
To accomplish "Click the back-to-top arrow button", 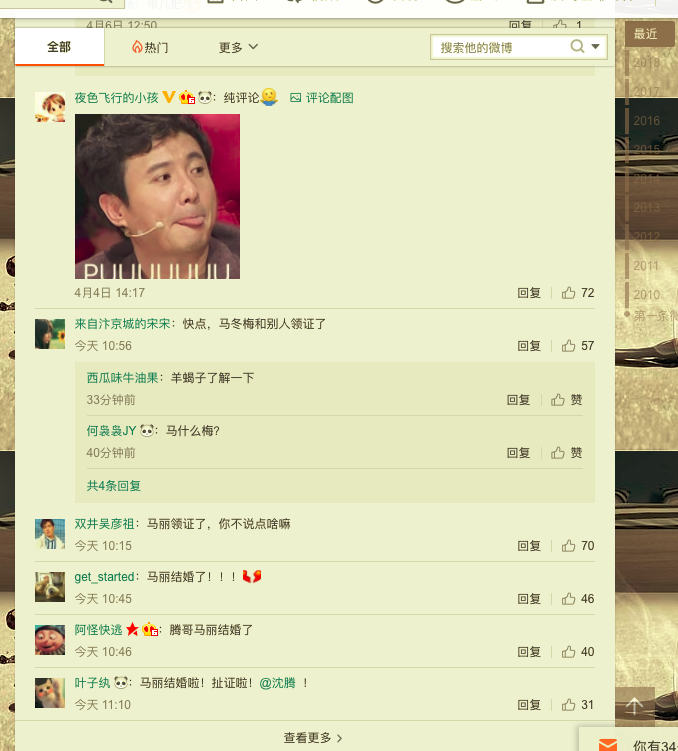I will coord(635,706).
